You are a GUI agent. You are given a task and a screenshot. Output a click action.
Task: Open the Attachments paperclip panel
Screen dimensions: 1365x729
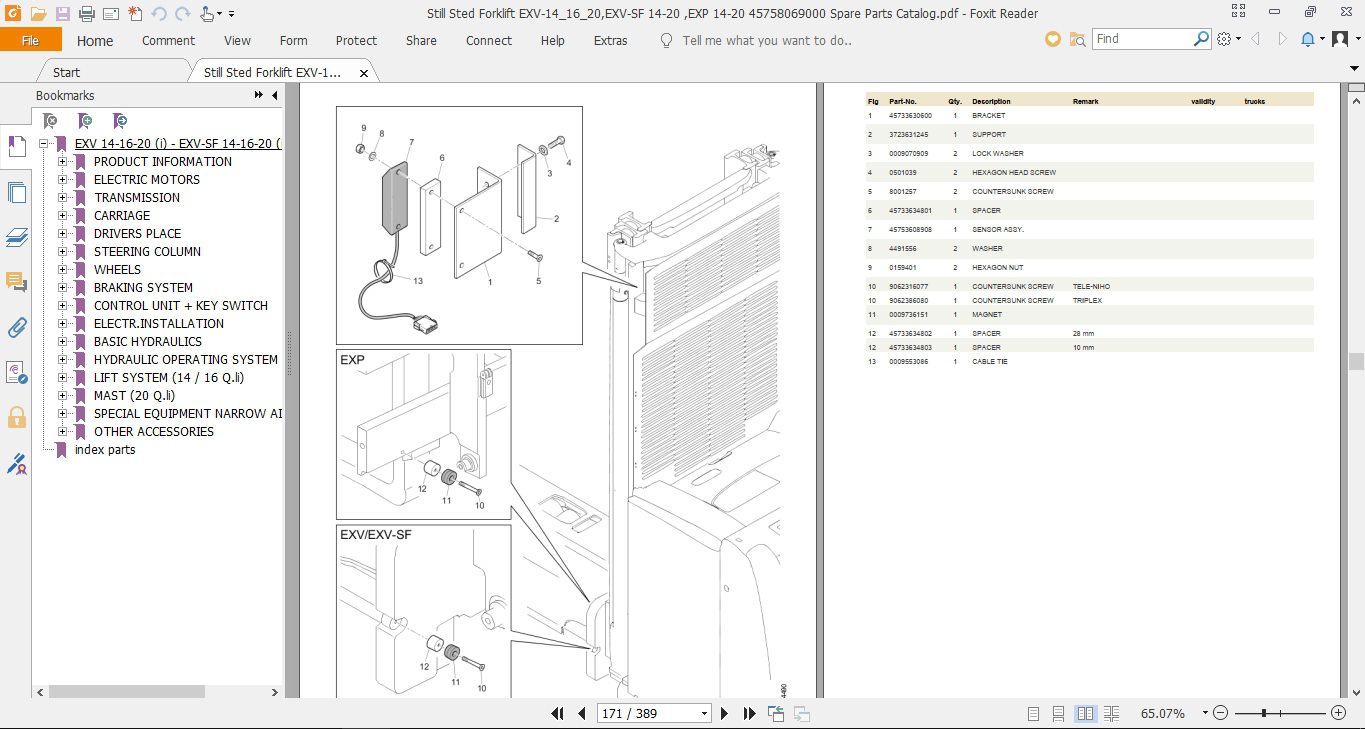[16, 327]
